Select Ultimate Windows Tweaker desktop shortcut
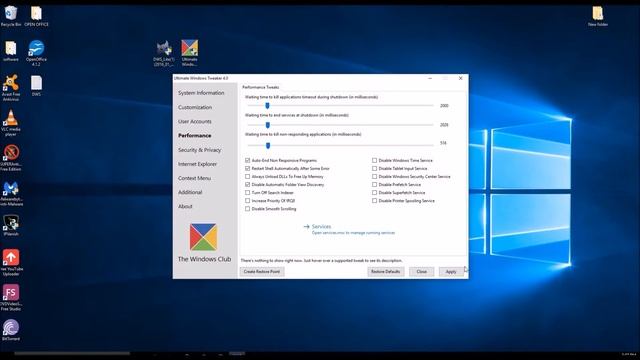The image size is (640, 360). click(x=189, y=53)
